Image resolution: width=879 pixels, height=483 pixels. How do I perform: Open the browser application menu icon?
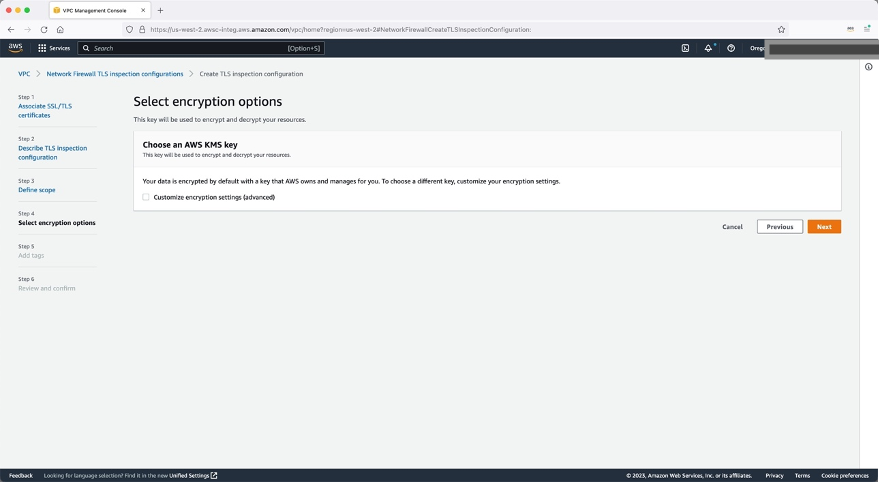[867, 29]
